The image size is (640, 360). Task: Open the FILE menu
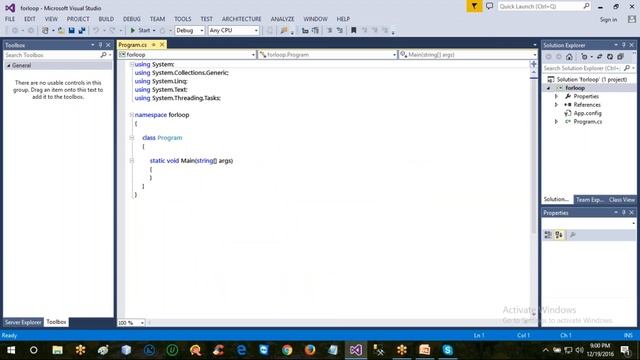point(10,19)
